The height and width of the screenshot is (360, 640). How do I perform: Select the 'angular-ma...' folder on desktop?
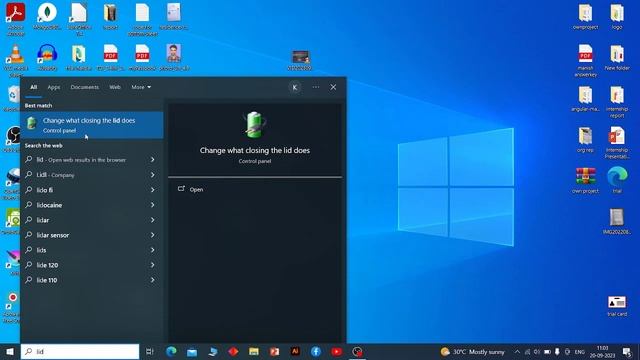(585, 99)
